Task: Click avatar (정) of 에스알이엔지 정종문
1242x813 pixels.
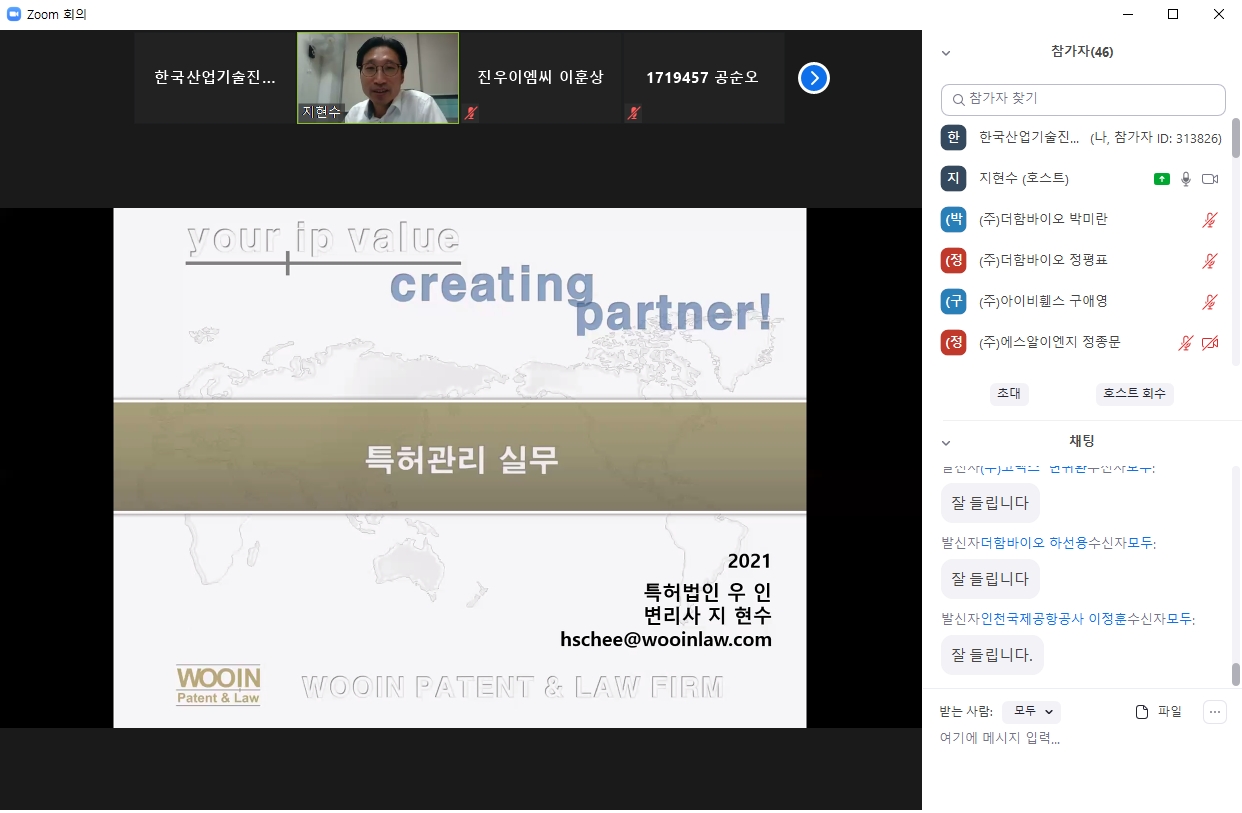Action: click(x=953, y=343)
